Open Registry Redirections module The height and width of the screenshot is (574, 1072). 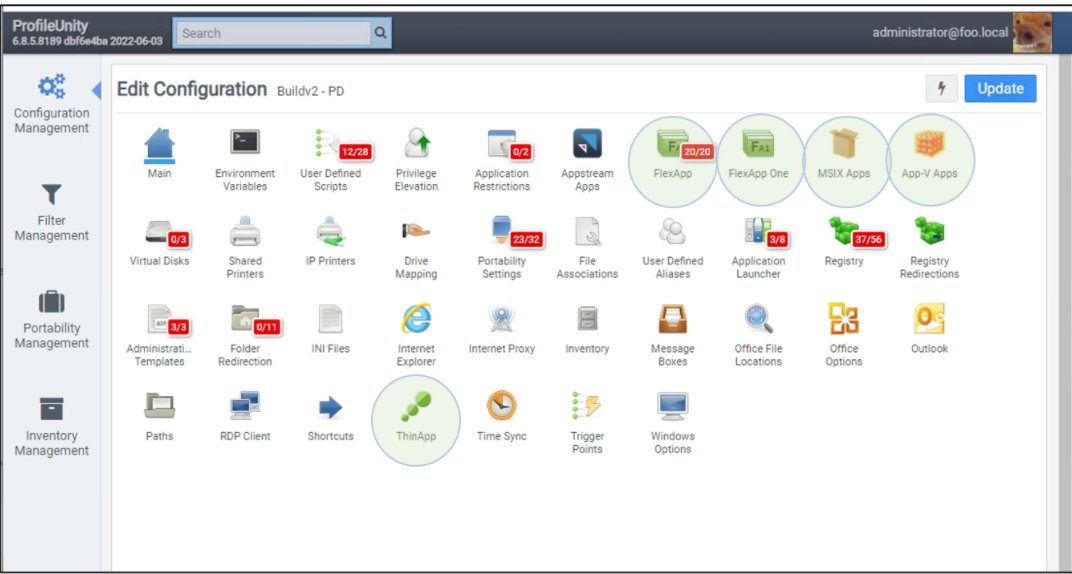pos(929,247)
